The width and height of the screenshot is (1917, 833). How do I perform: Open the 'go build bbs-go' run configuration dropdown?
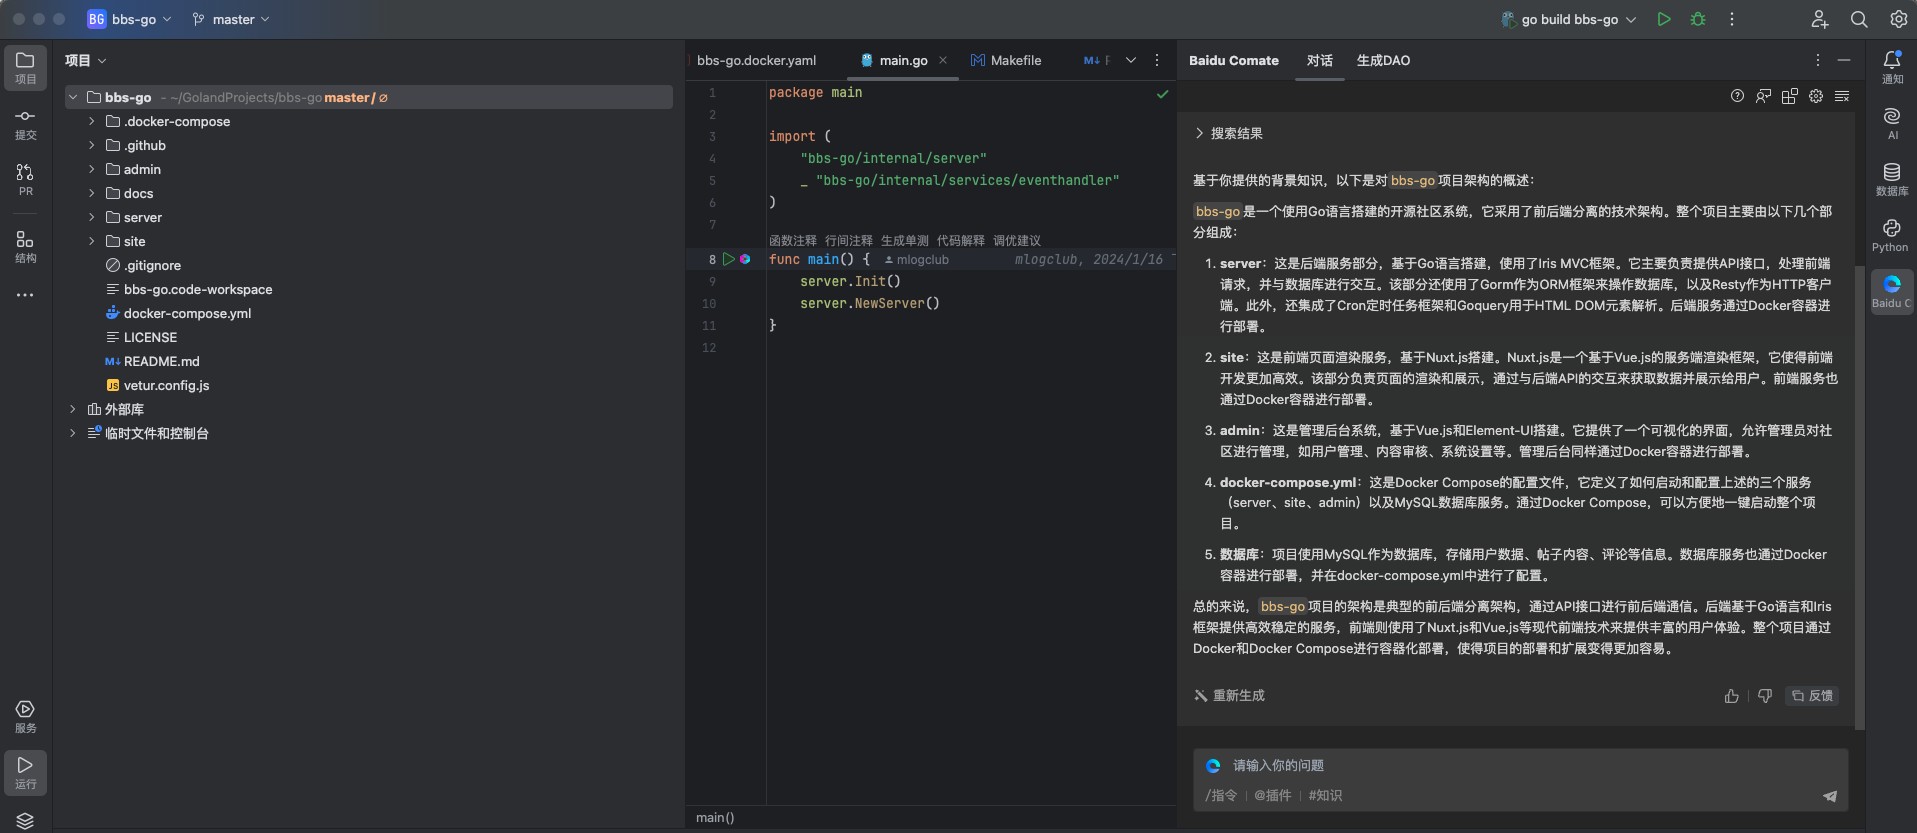[1569, 19]
